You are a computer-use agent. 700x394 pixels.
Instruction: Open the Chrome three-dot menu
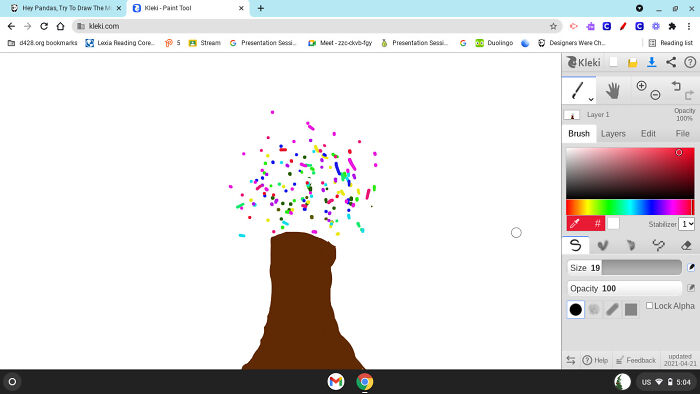[689, 26]
